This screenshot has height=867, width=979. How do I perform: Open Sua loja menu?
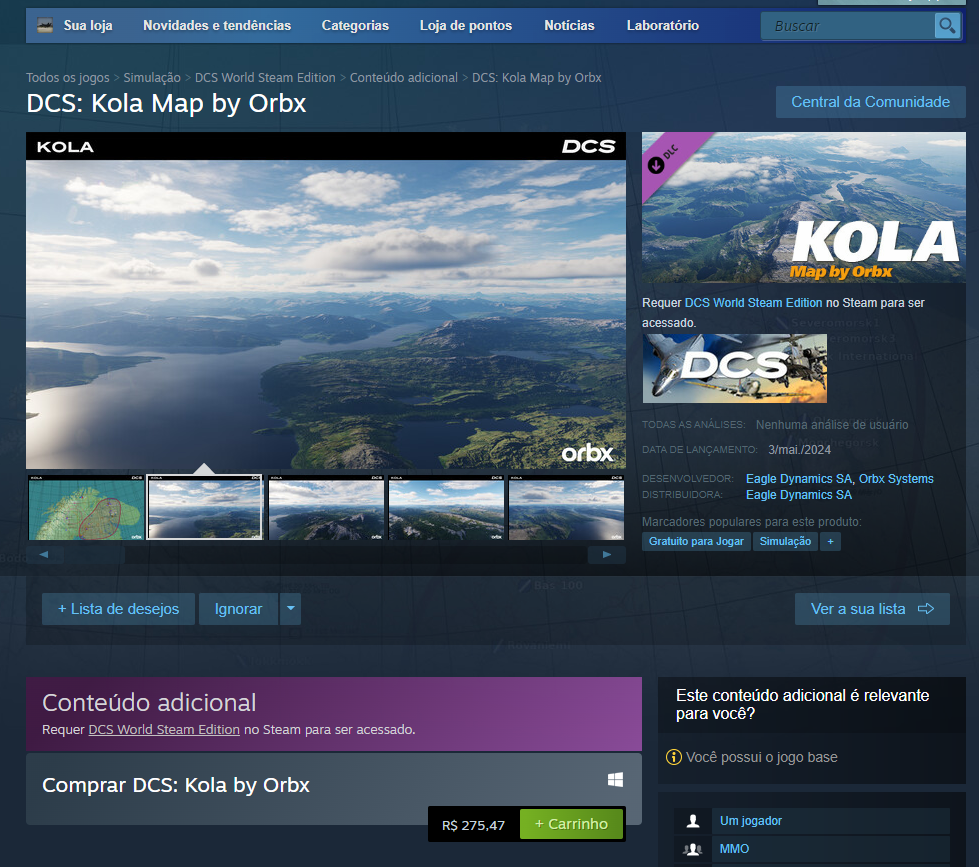pos(88,26)
